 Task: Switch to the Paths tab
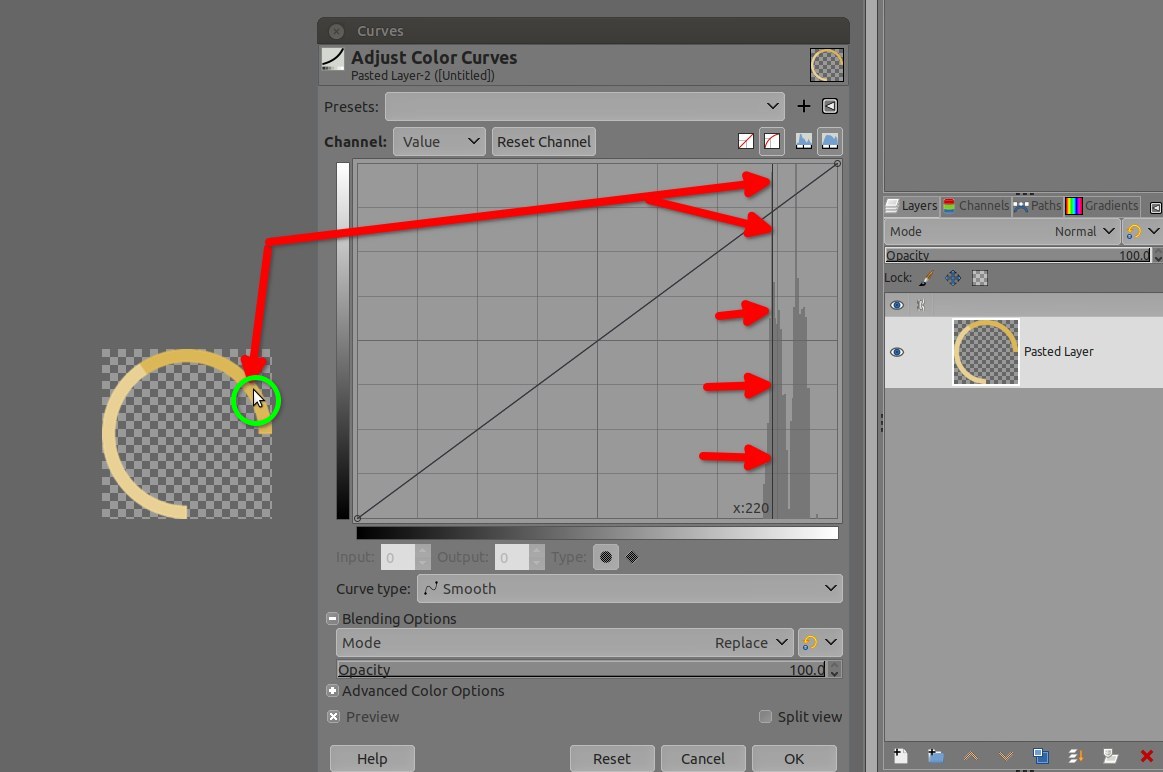1037,206
